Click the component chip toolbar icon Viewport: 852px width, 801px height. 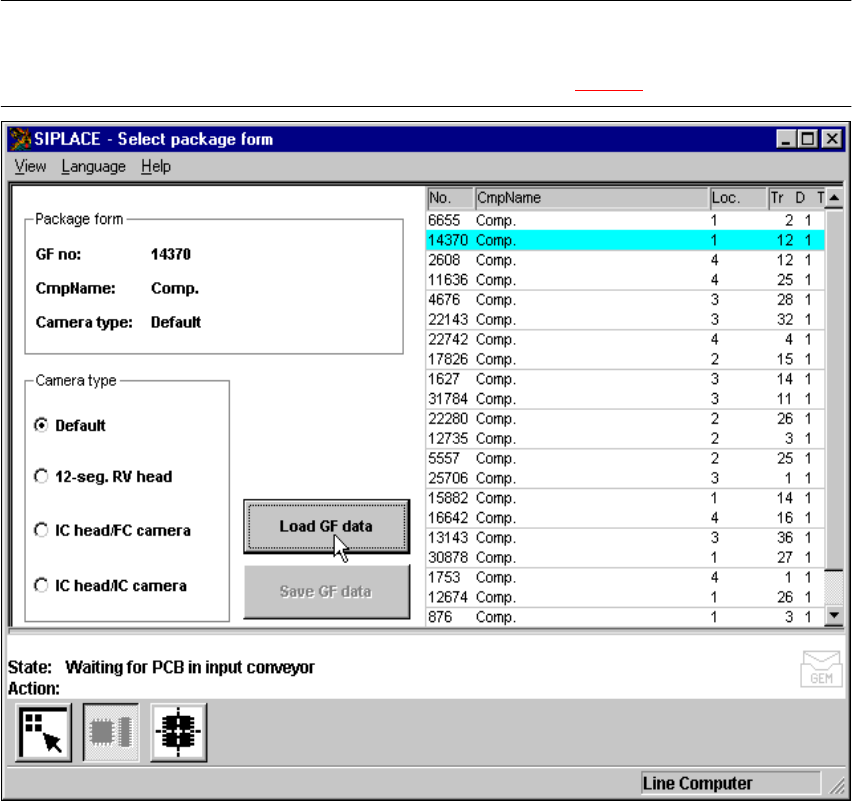click(111, 733)
